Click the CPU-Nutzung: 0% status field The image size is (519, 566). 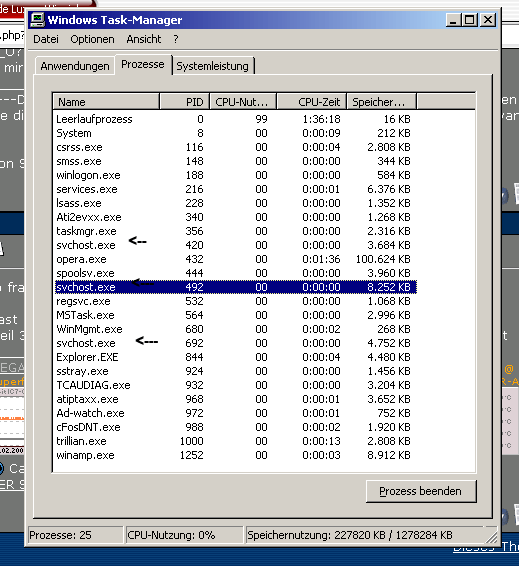coord(184,535)
